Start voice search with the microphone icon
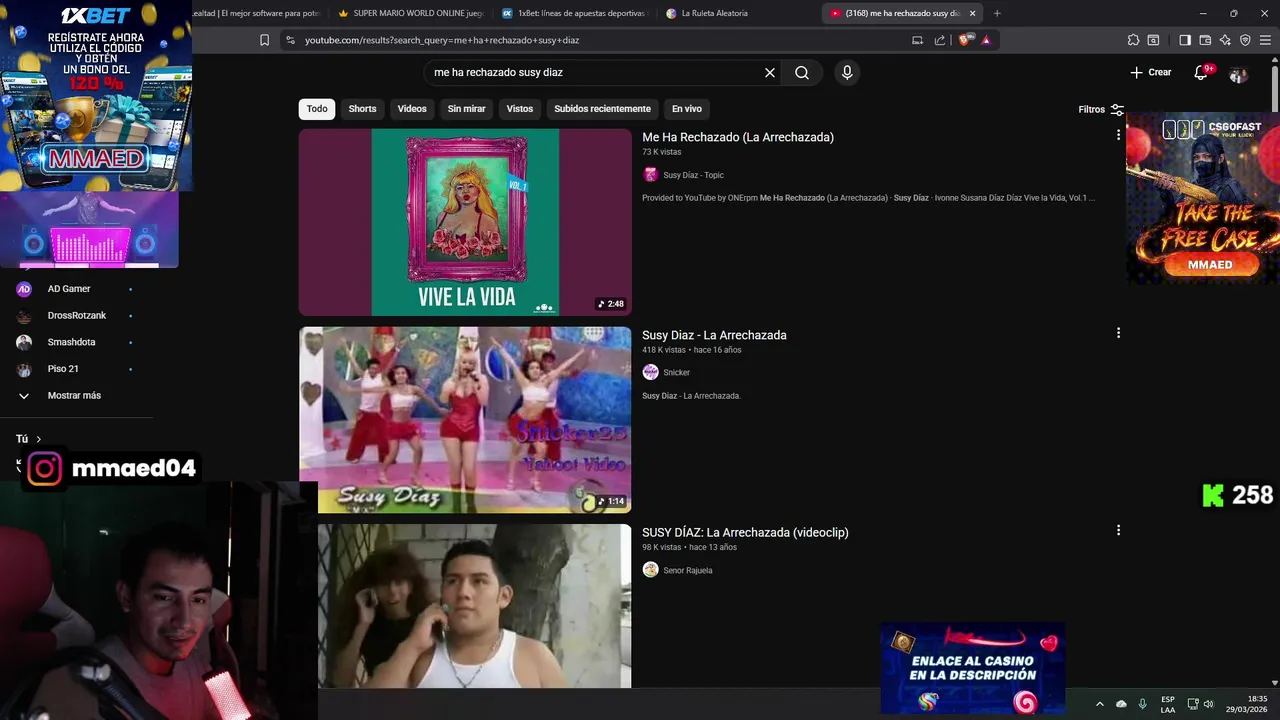The width and height of the screenshot is (1280, 720). click(x=847, y=72)
